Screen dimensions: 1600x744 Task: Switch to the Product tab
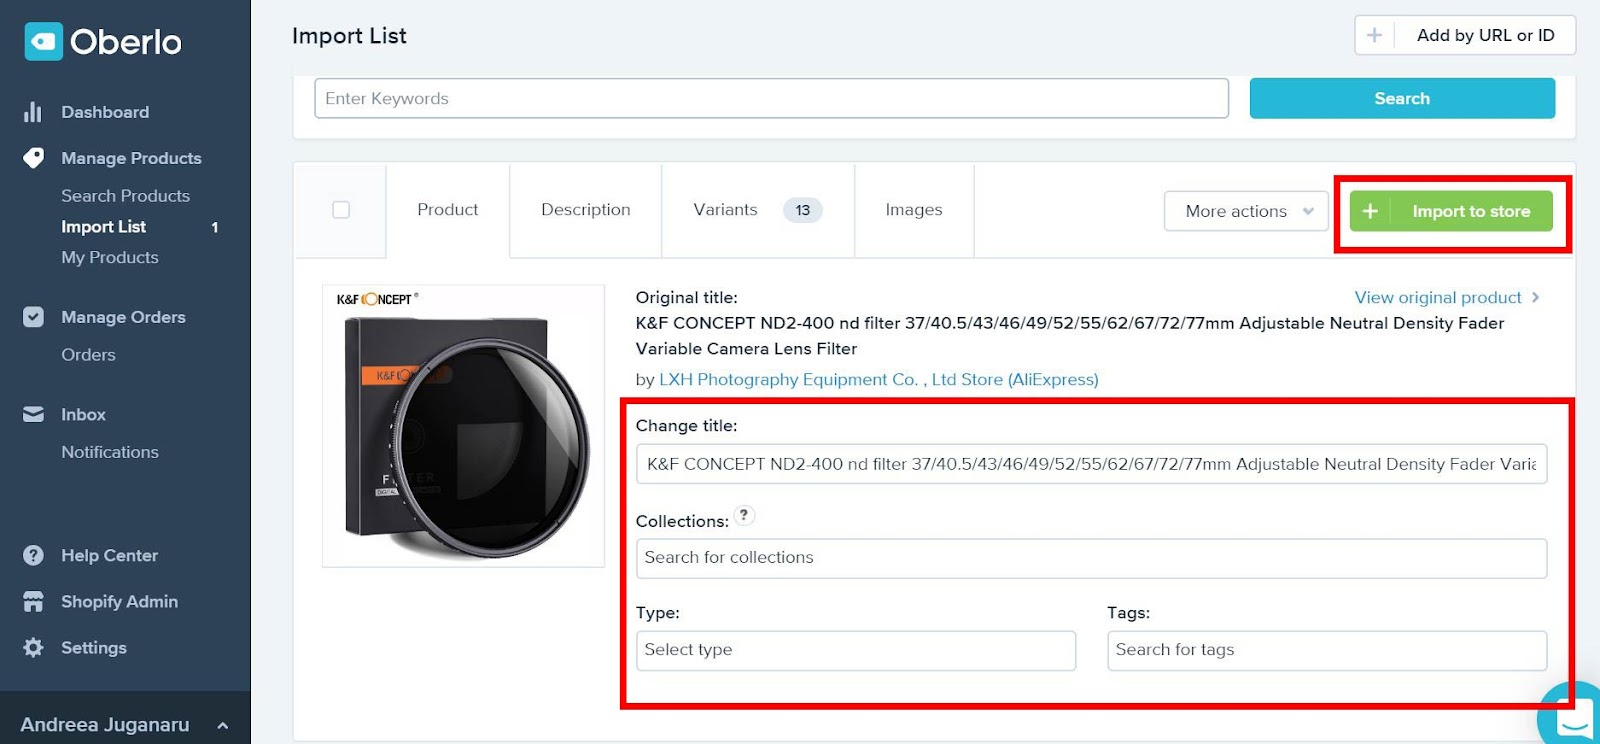(448, 210)
